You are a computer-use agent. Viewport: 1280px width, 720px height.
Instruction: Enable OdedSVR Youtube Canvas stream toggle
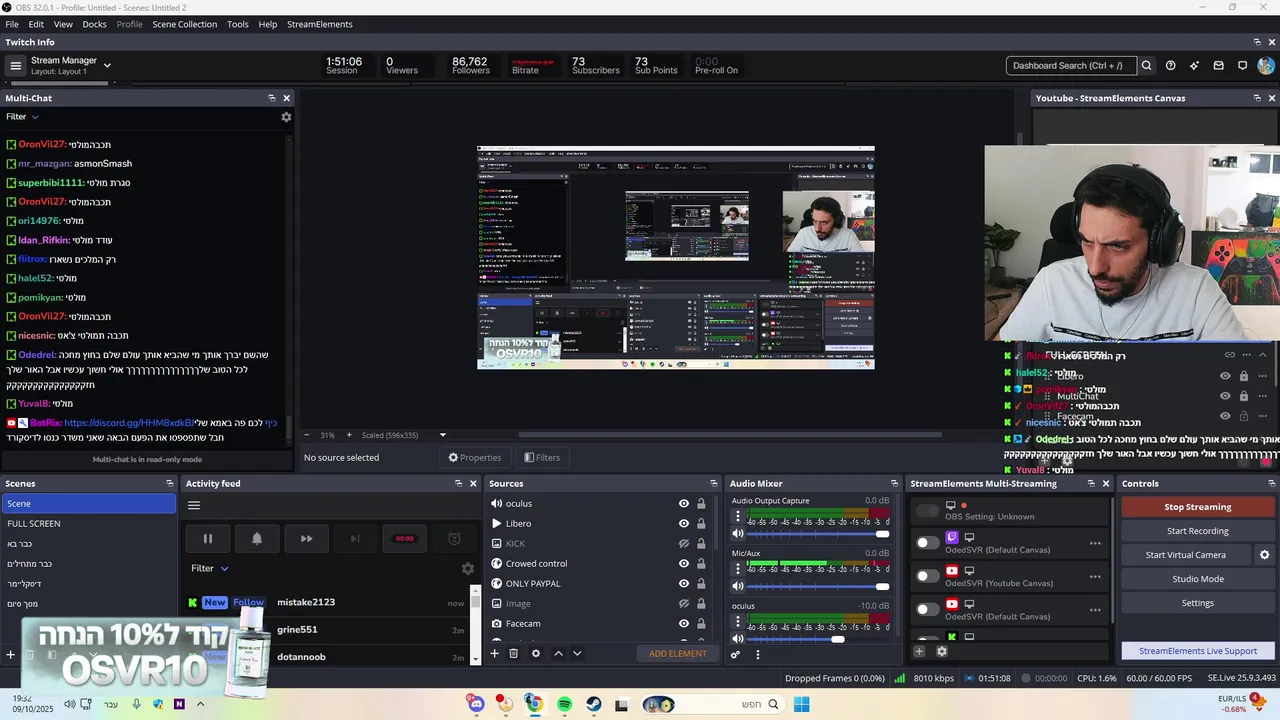pyautogui.click(x=927, y=576)
